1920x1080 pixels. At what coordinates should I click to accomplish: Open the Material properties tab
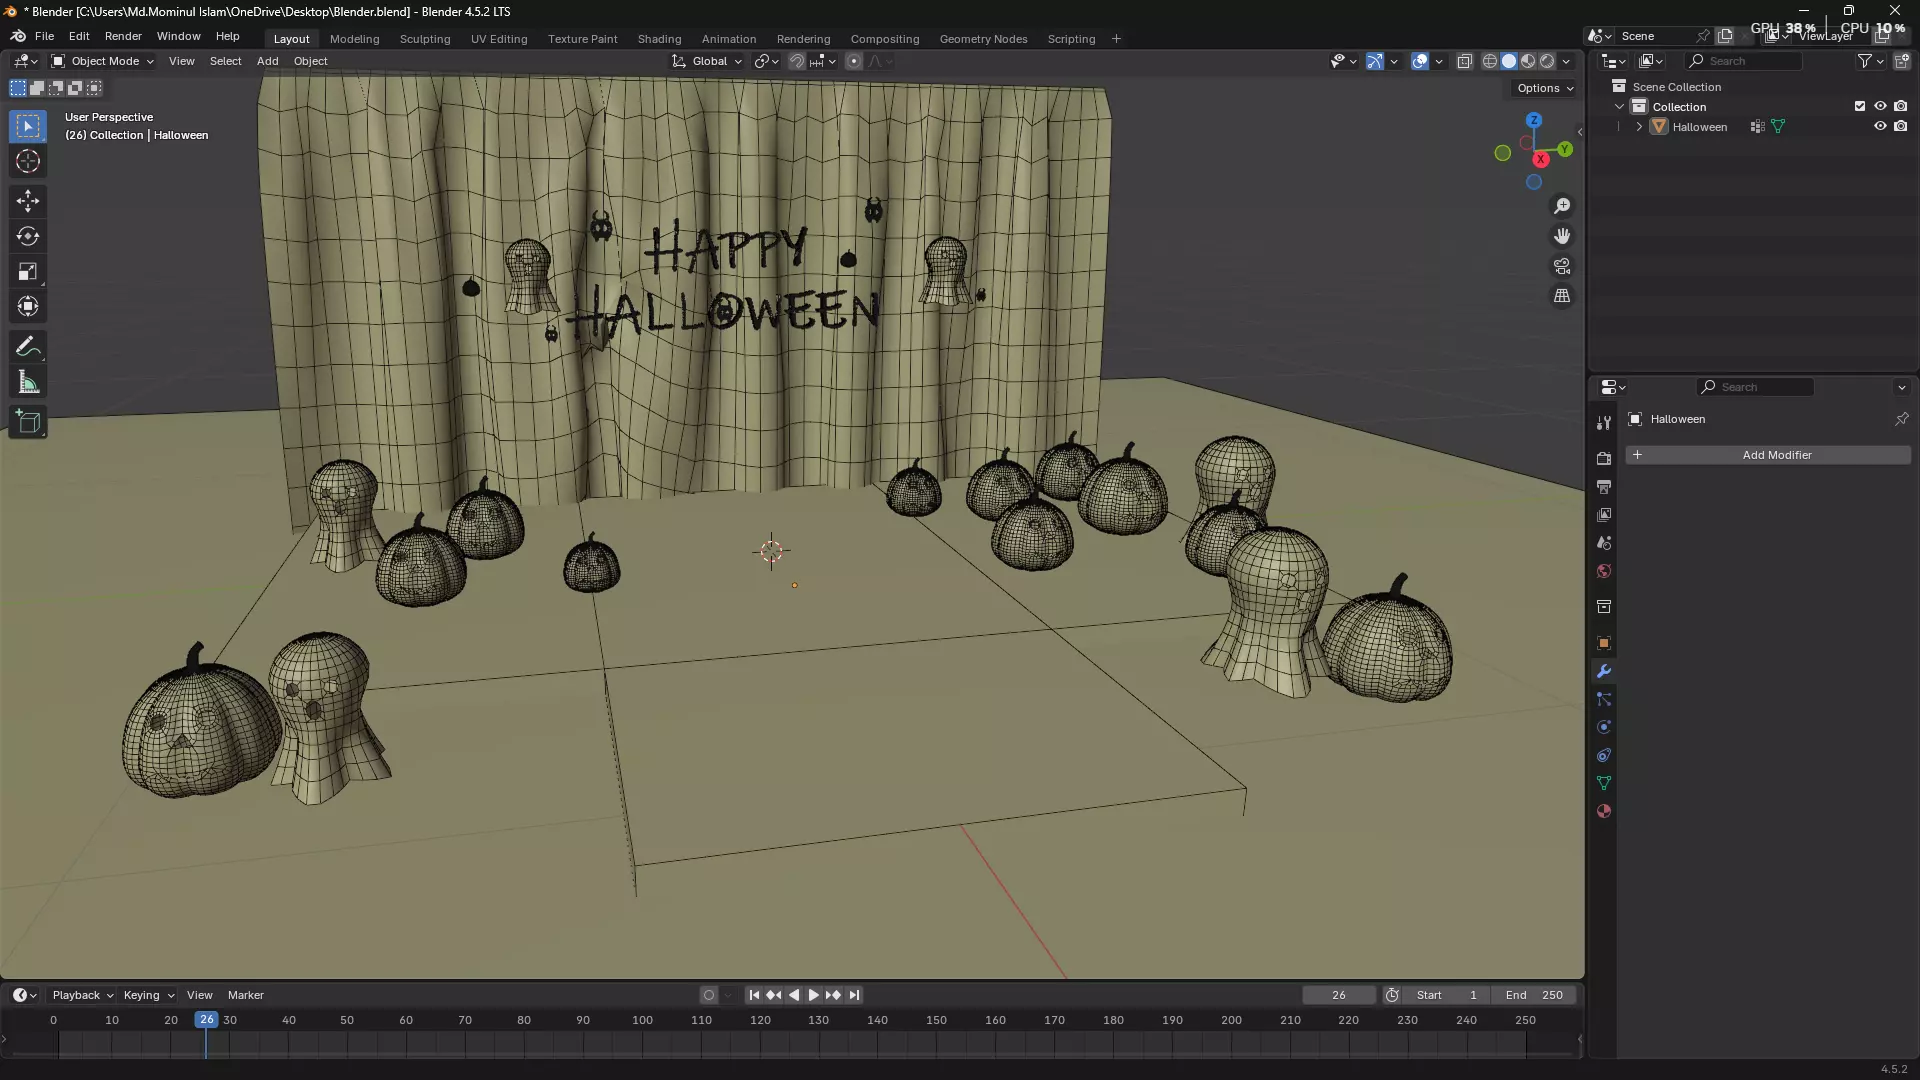(1604, 811)
